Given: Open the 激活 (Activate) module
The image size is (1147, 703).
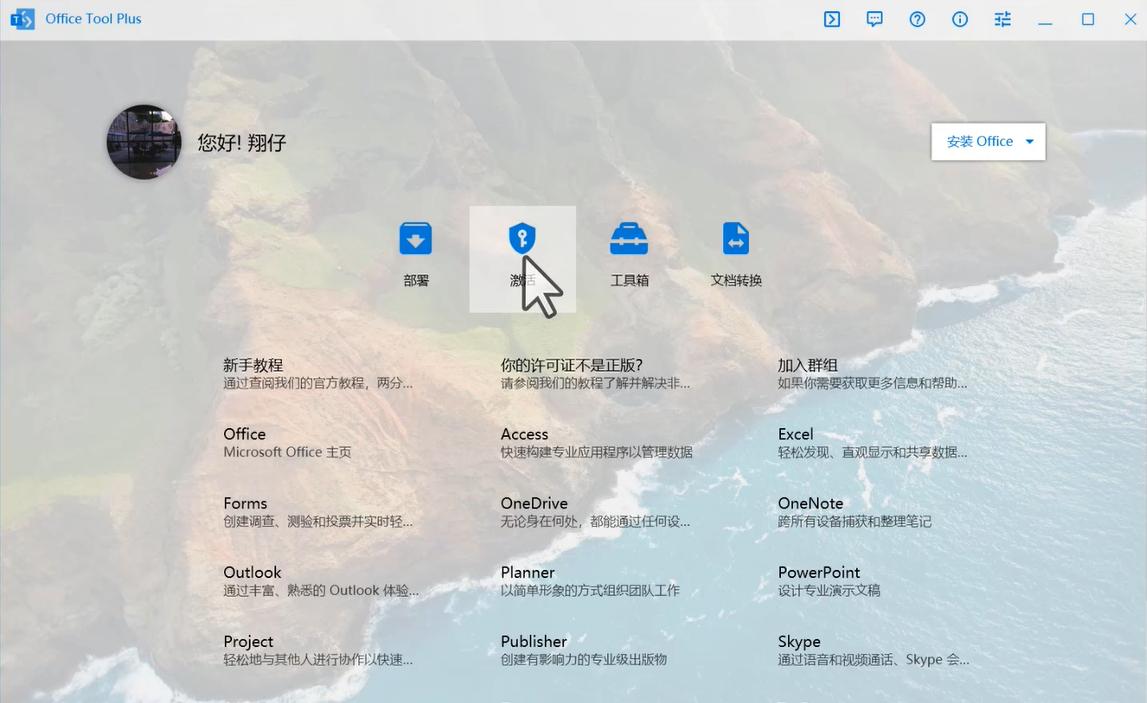Looking at the screenshot, I should [x=522, y=250].
